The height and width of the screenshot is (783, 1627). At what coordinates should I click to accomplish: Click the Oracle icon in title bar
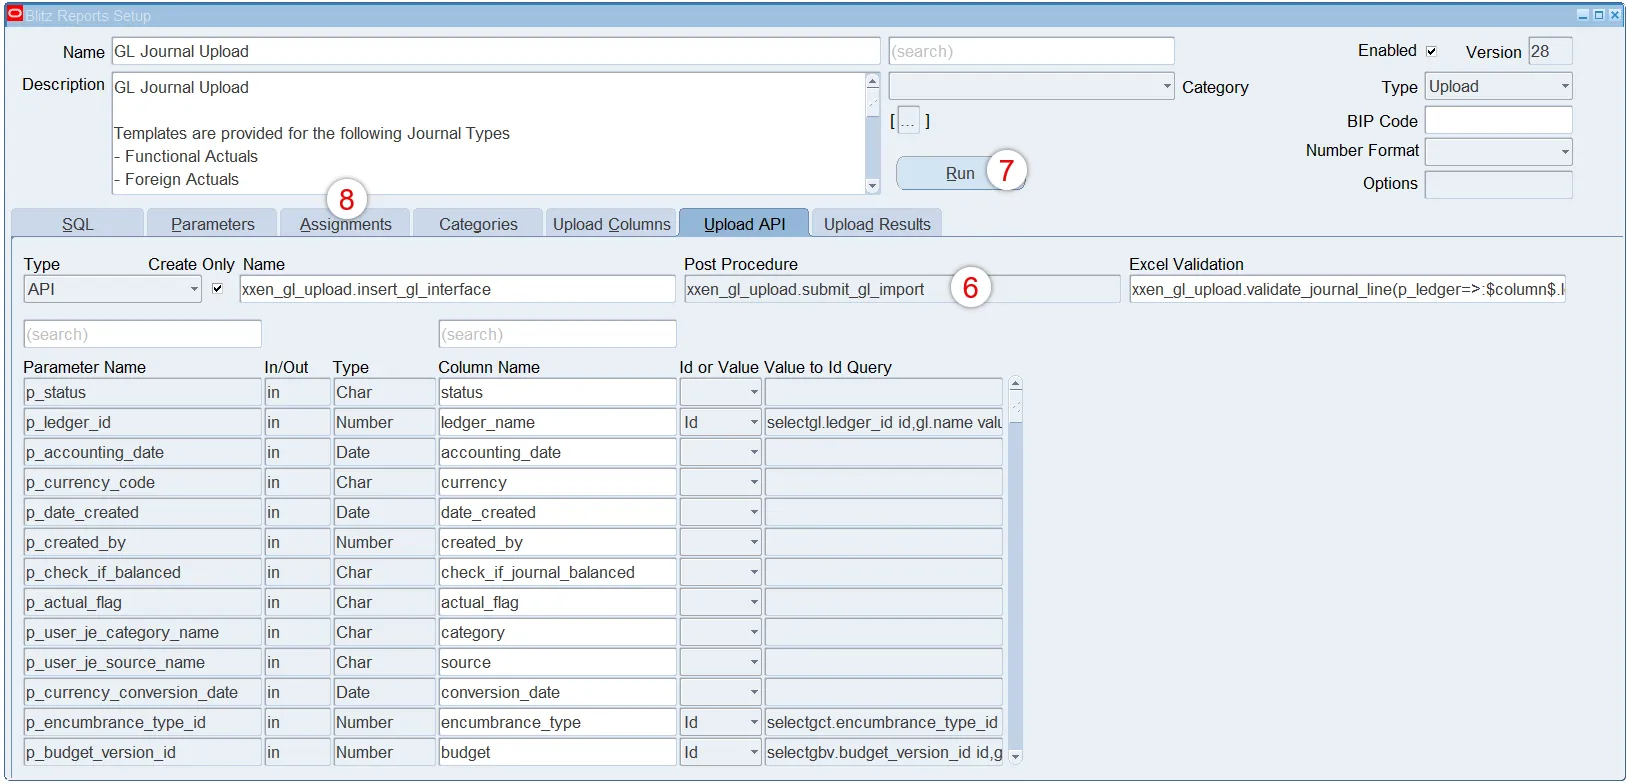pos(15,14)
